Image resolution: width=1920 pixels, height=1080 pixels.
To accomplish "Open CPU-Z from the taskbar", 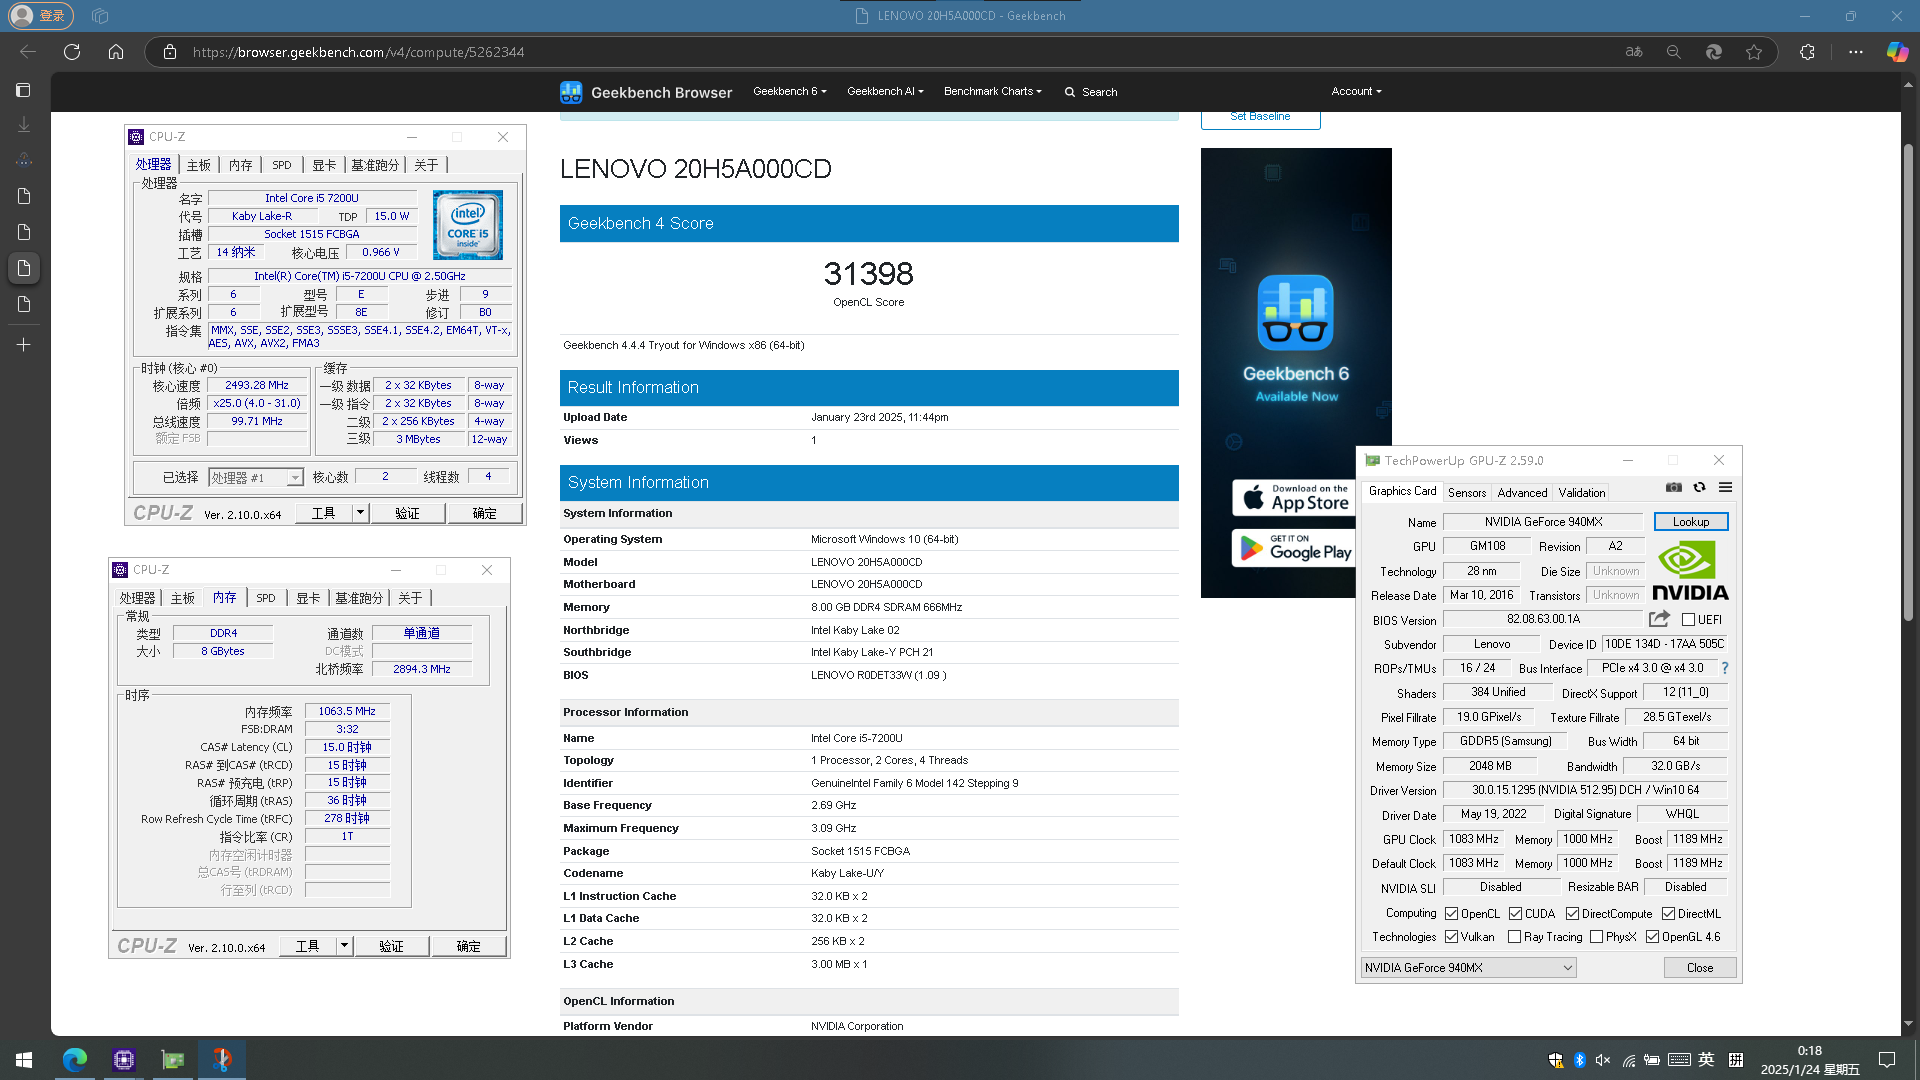I will pyautogui.click(x=124, y=1059).
